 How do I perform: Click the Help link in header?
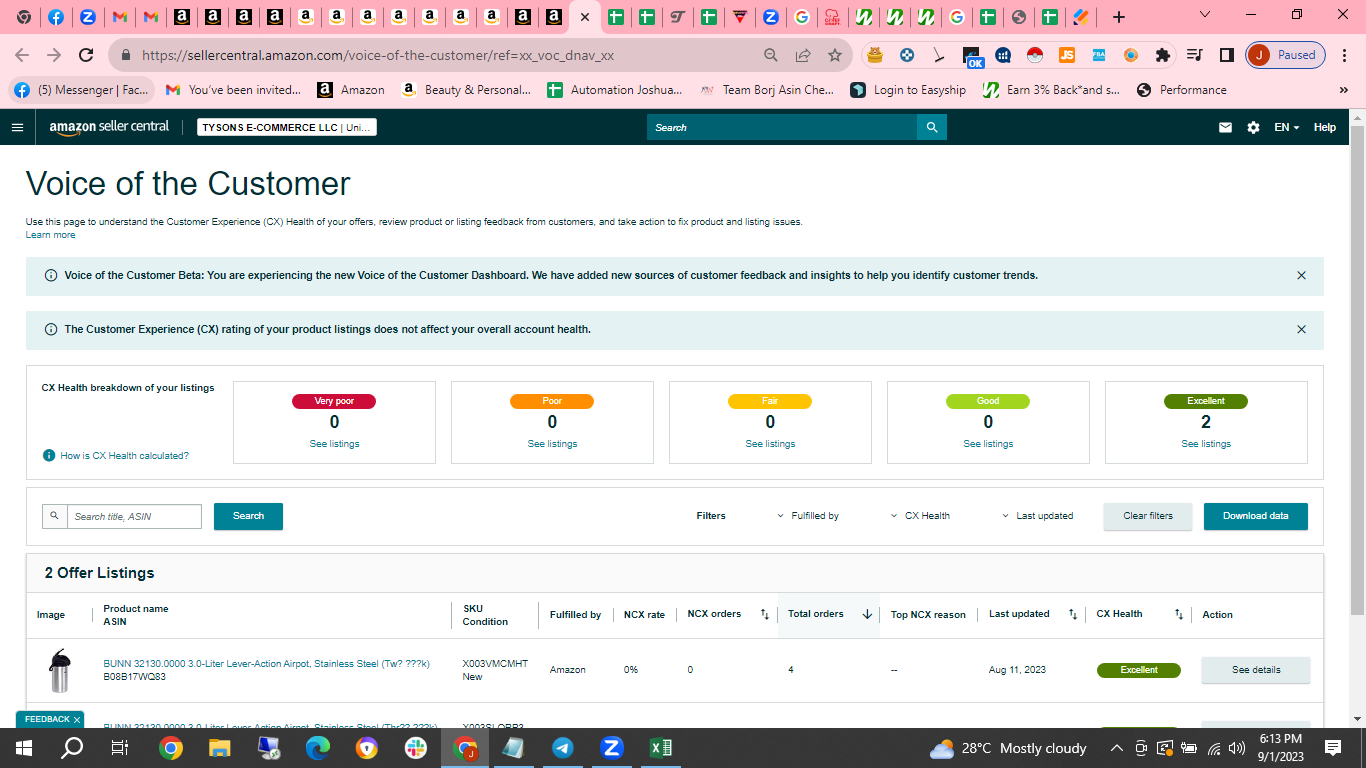click(1324, 127)
